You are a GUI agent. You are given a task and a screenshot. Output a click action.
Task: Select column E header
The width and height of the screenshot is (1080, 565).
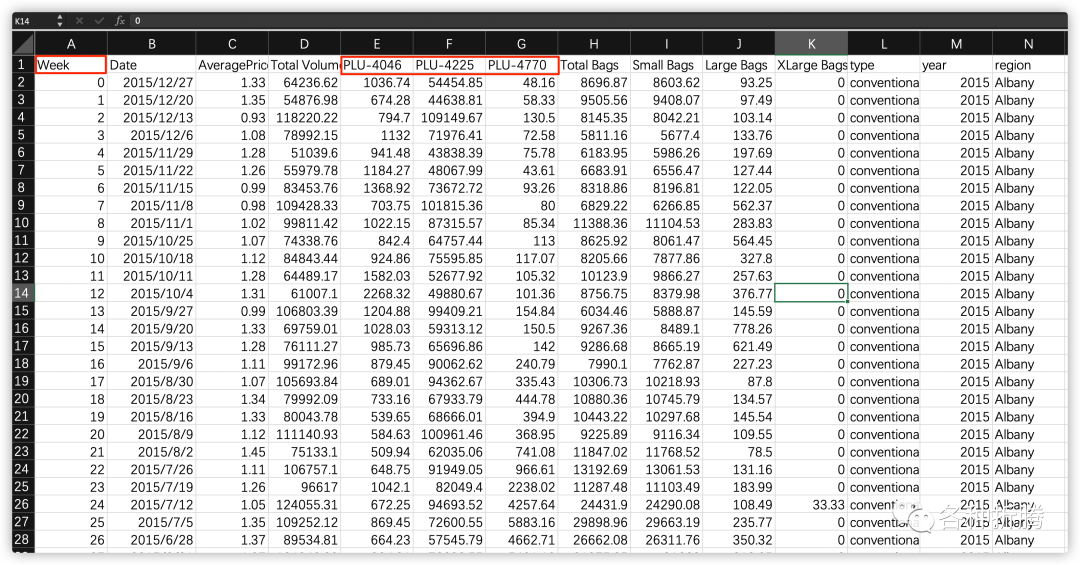(377, 44)
